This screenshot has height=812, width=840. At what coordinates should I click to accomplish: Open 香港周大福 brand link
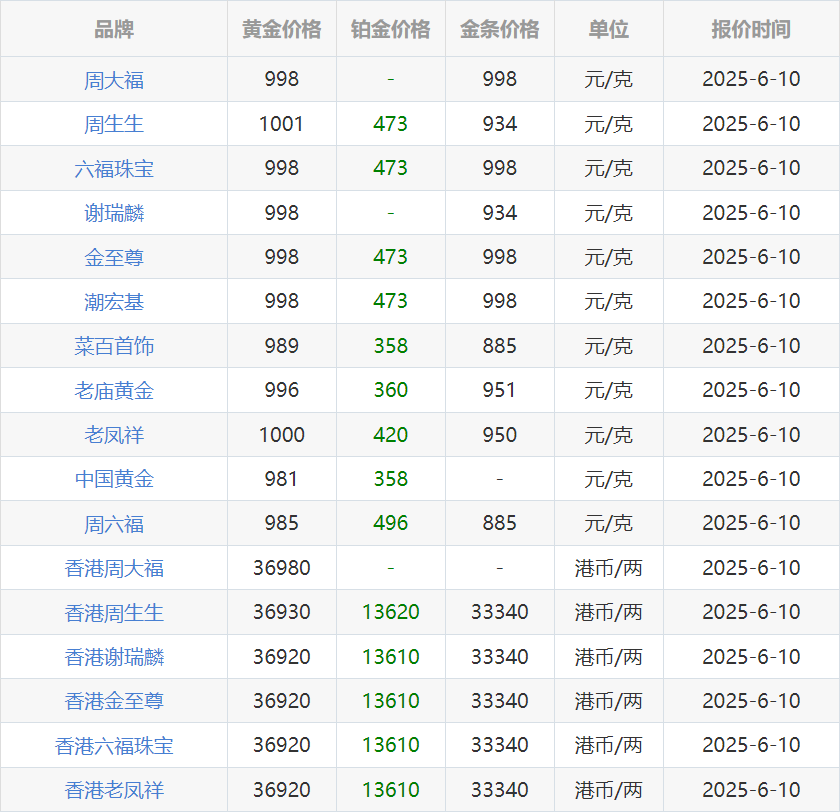[x=114, y=568]
